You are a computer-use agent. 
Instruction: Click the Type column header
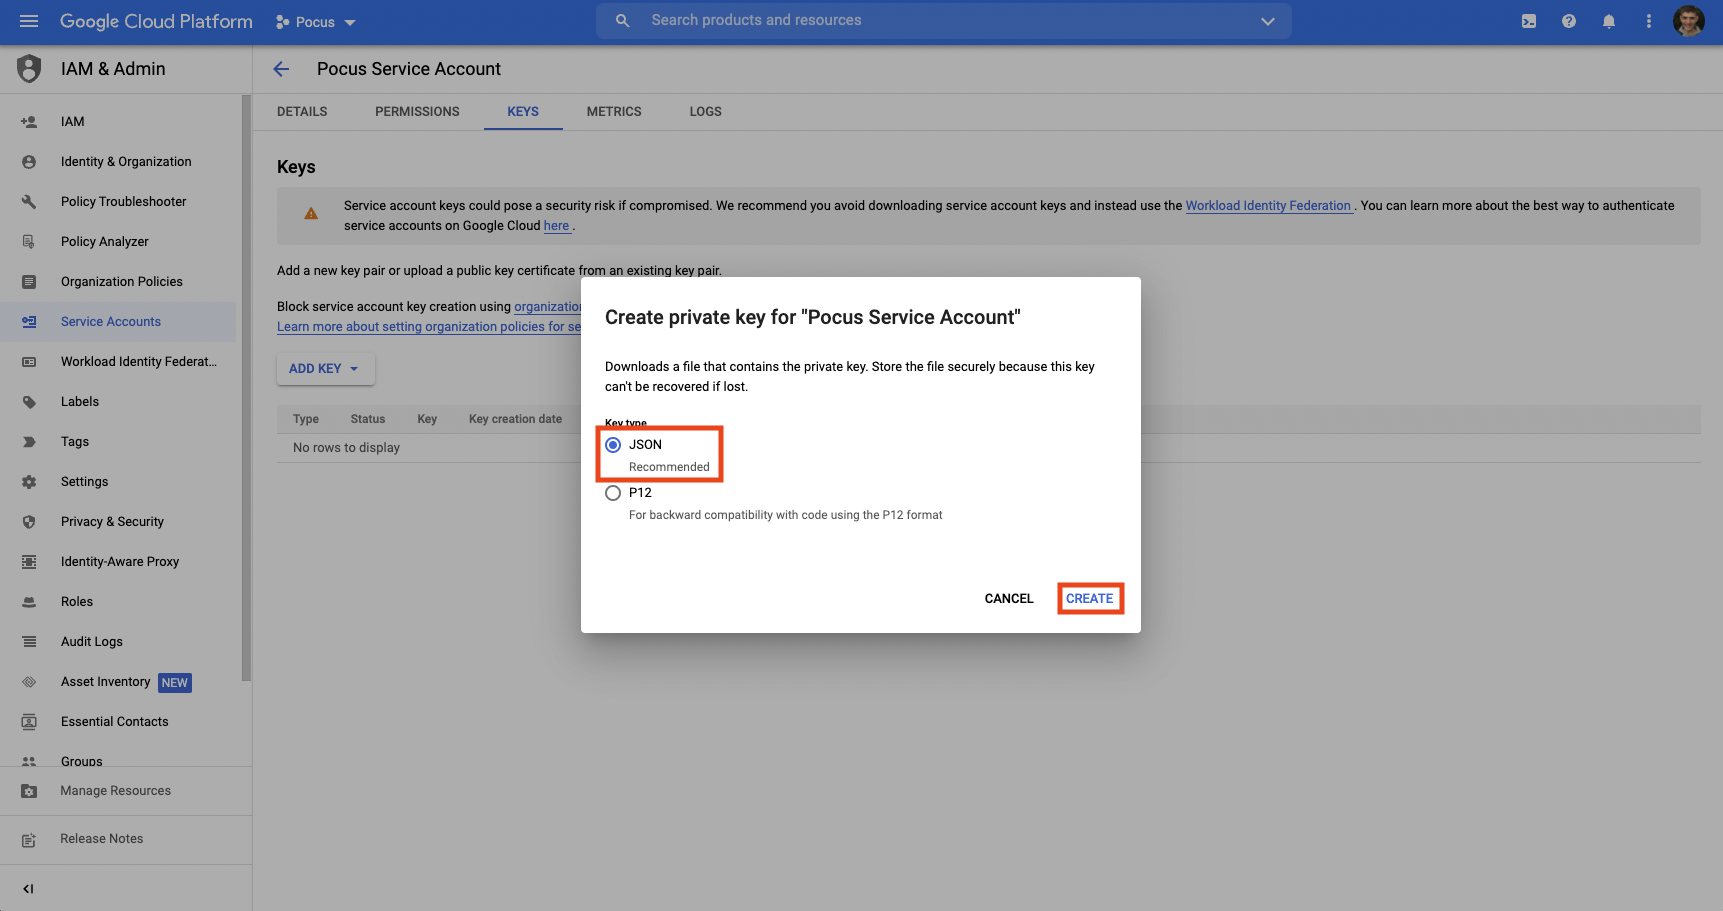(306, 419)
